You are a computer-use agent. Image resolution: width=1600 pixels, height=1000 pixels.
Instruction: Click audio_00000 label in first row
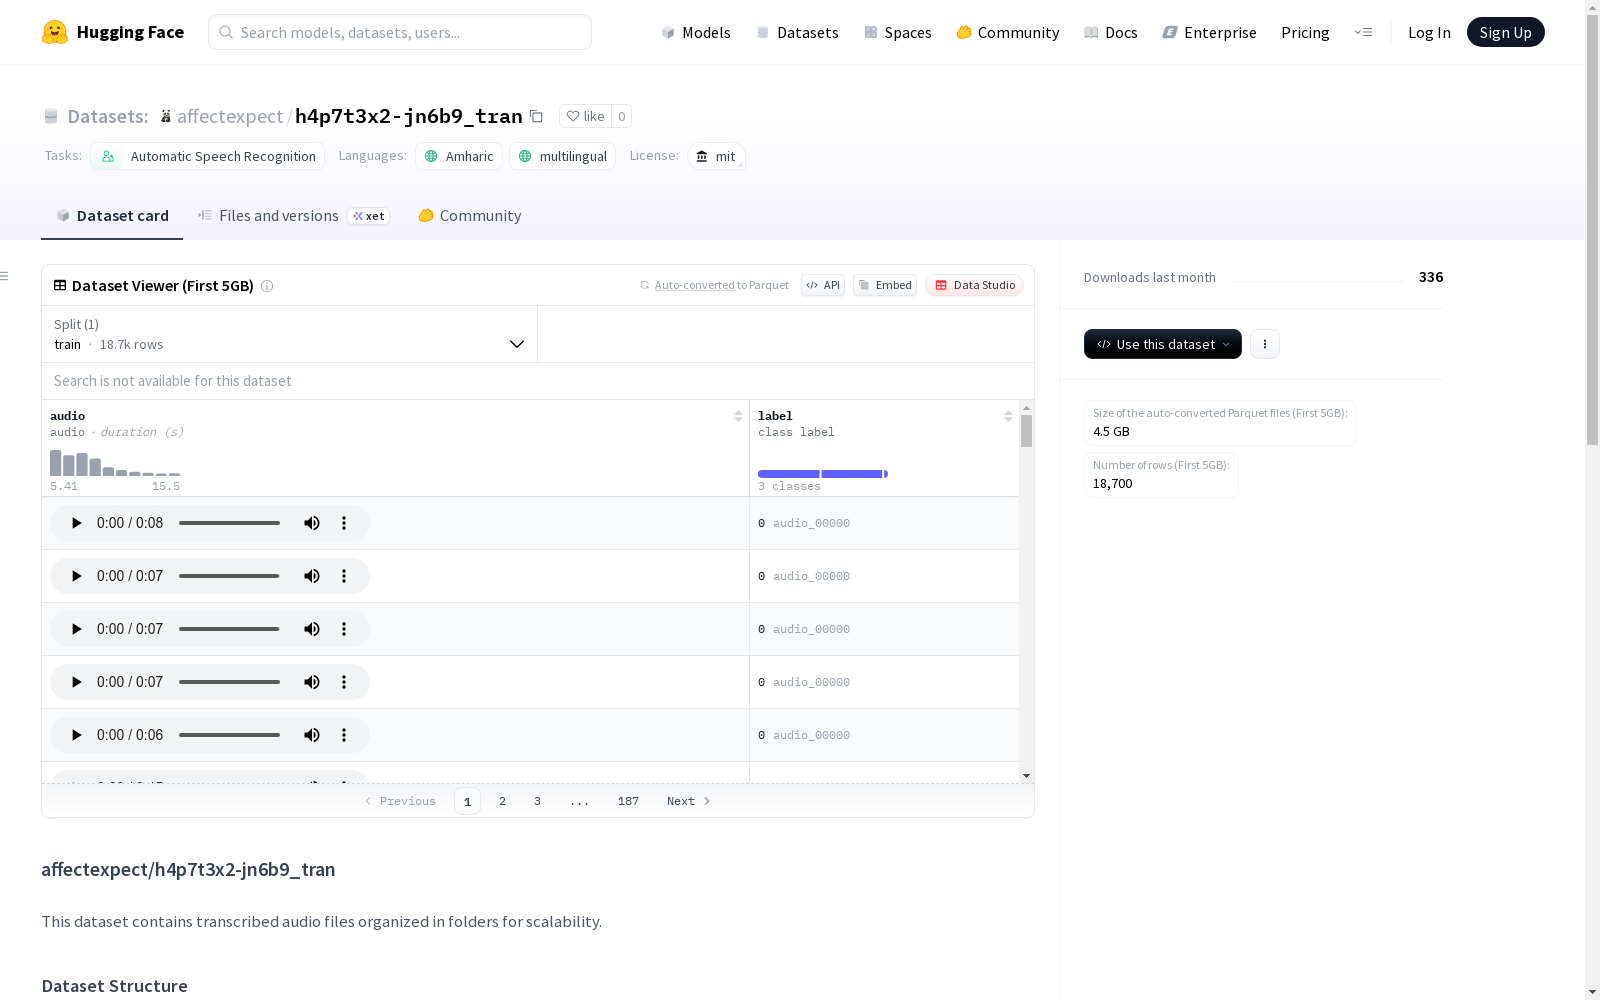click(811, 523)
